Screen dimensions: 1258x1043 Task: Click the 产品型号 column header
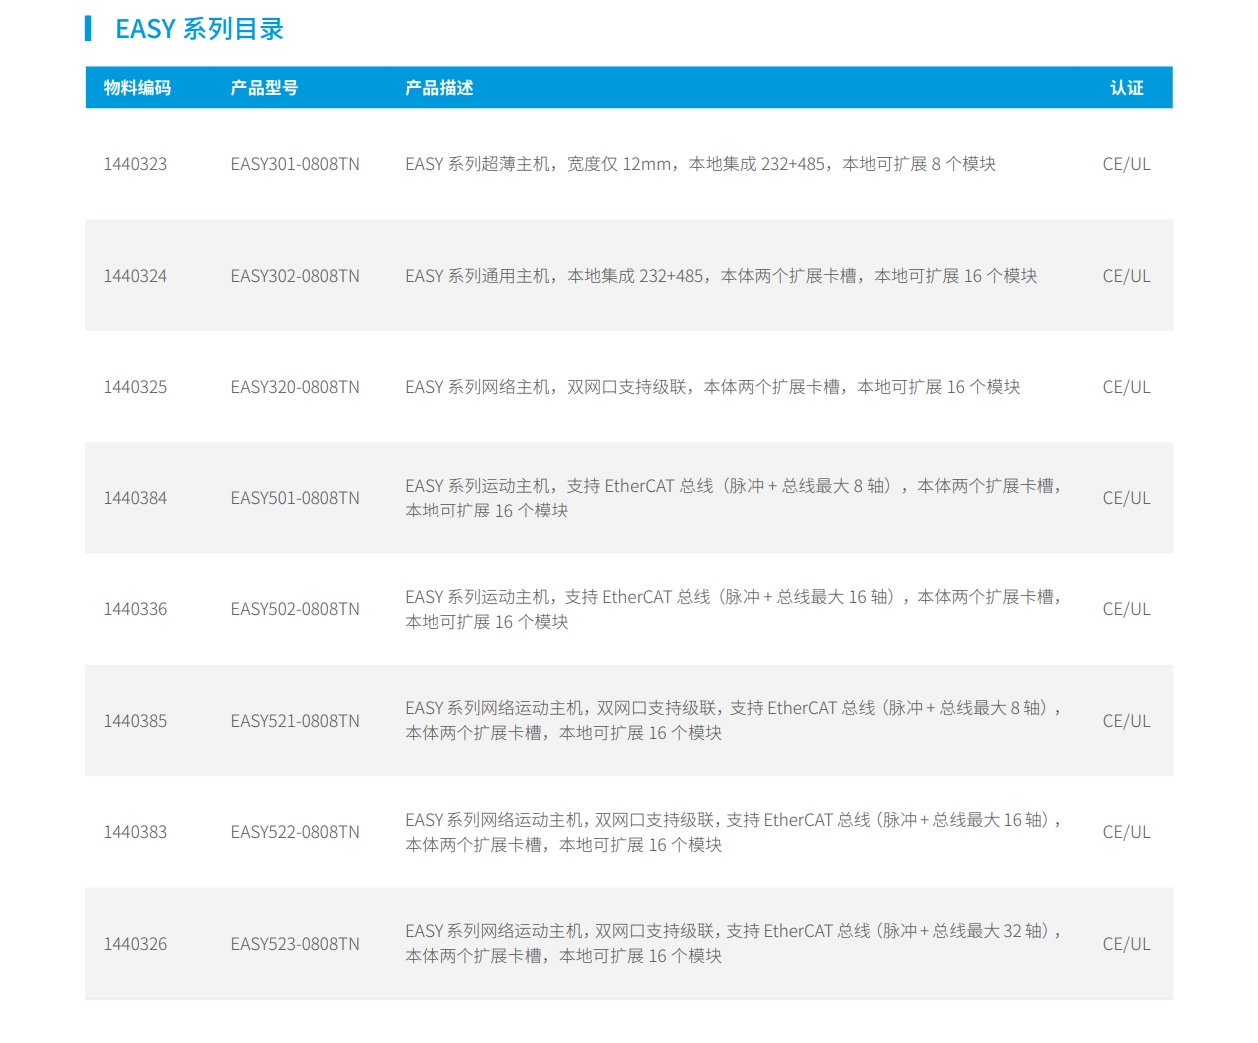coord(264,88)
